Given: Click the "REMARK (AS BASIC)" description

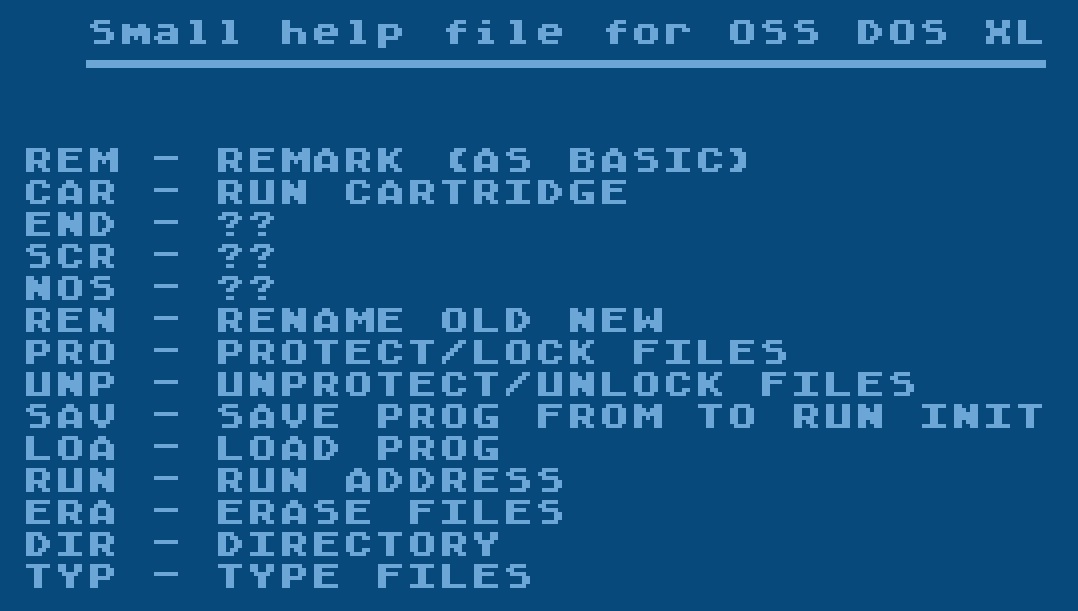Looking at the screenshot, I should click(x=483, y=160).
